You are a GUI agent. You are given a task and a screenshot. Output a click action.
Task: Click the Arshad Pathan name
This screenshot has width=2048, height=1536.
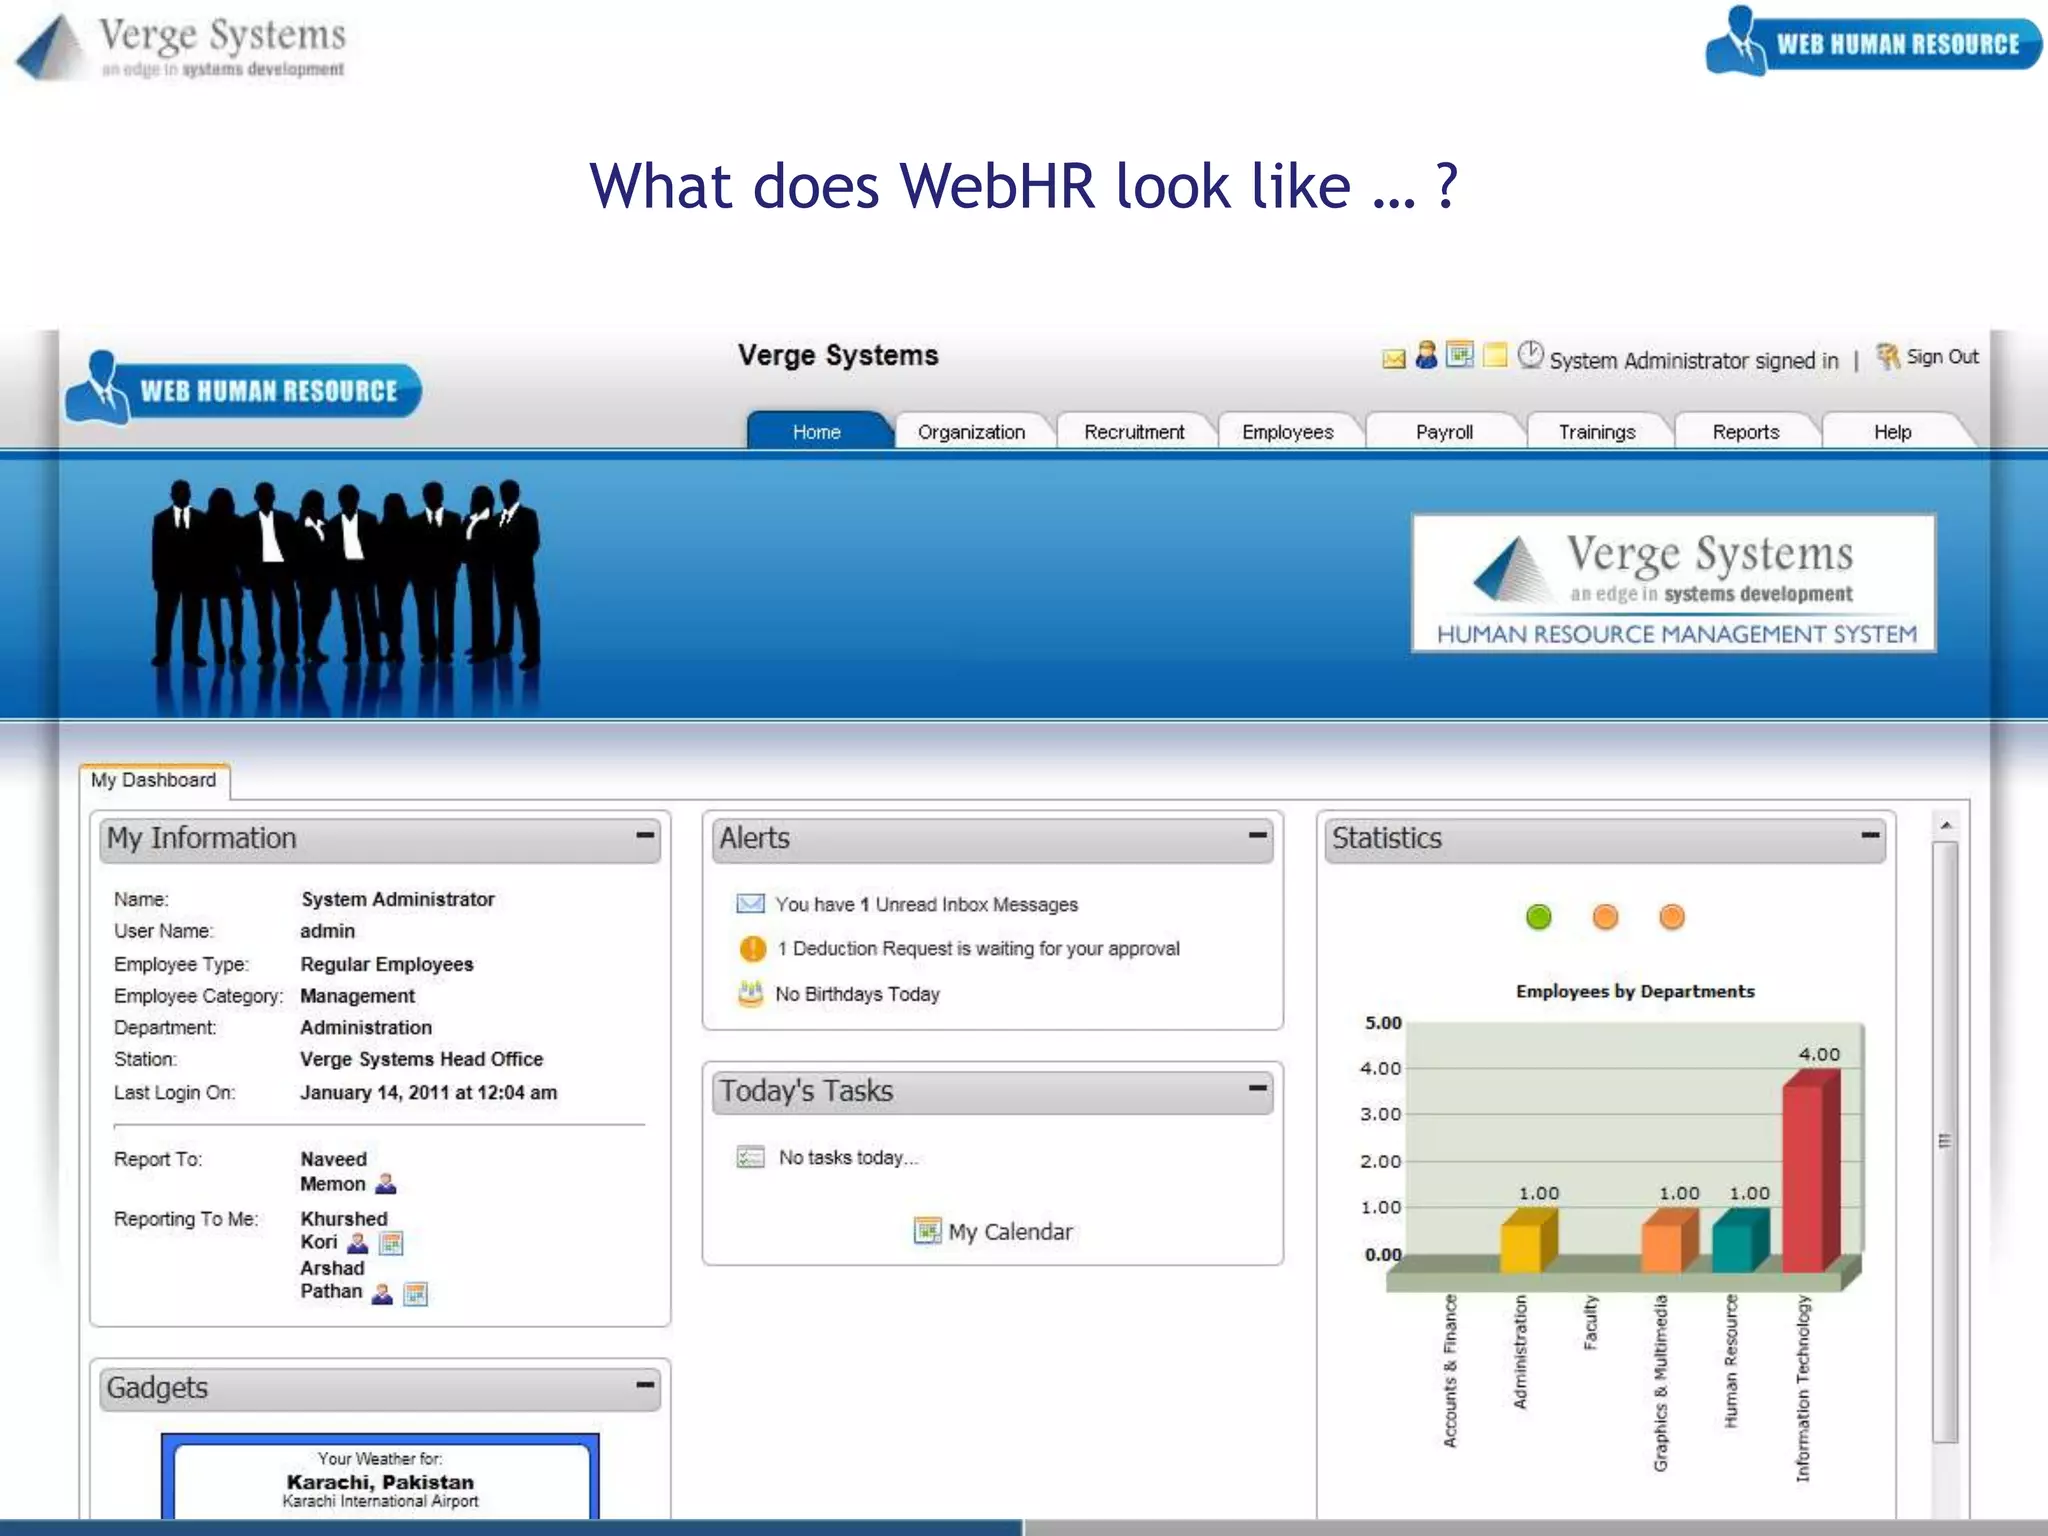(332, 1279)
